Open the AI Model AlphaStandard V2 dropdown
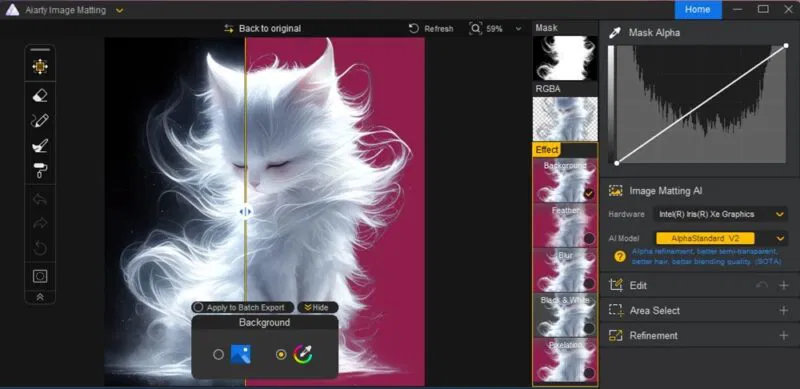 pos(720,238)
